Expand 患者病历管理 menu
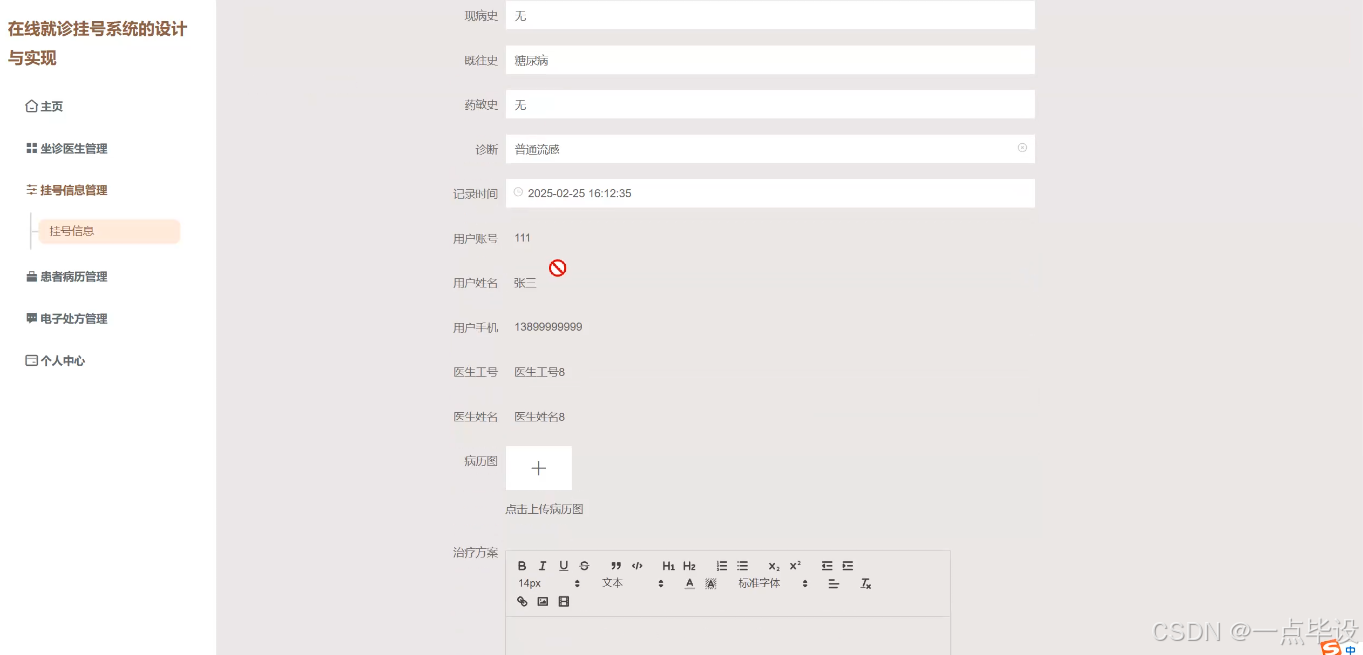This screenshot has height=655, width=1363. [66, 276]
